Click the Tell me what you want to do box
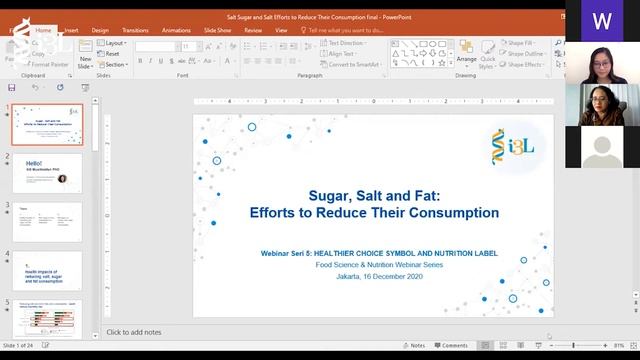This screenshot has height=360, width=640. pos(342,30)
